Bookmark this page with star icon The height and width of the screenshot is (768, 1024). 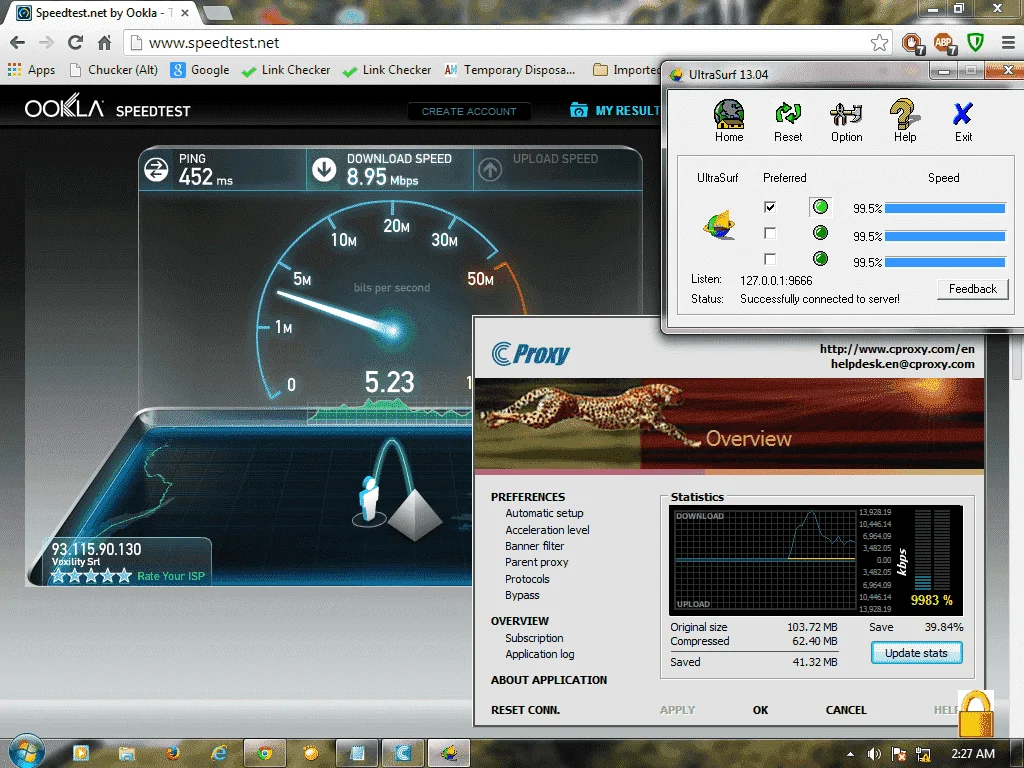(x=879, y=42)
